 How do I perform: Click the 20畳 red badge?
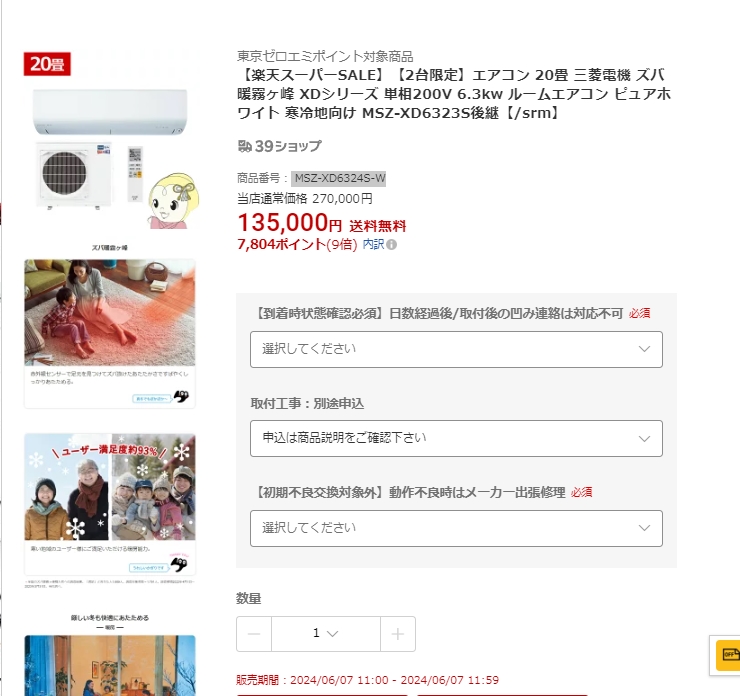[x=47, y=64]
